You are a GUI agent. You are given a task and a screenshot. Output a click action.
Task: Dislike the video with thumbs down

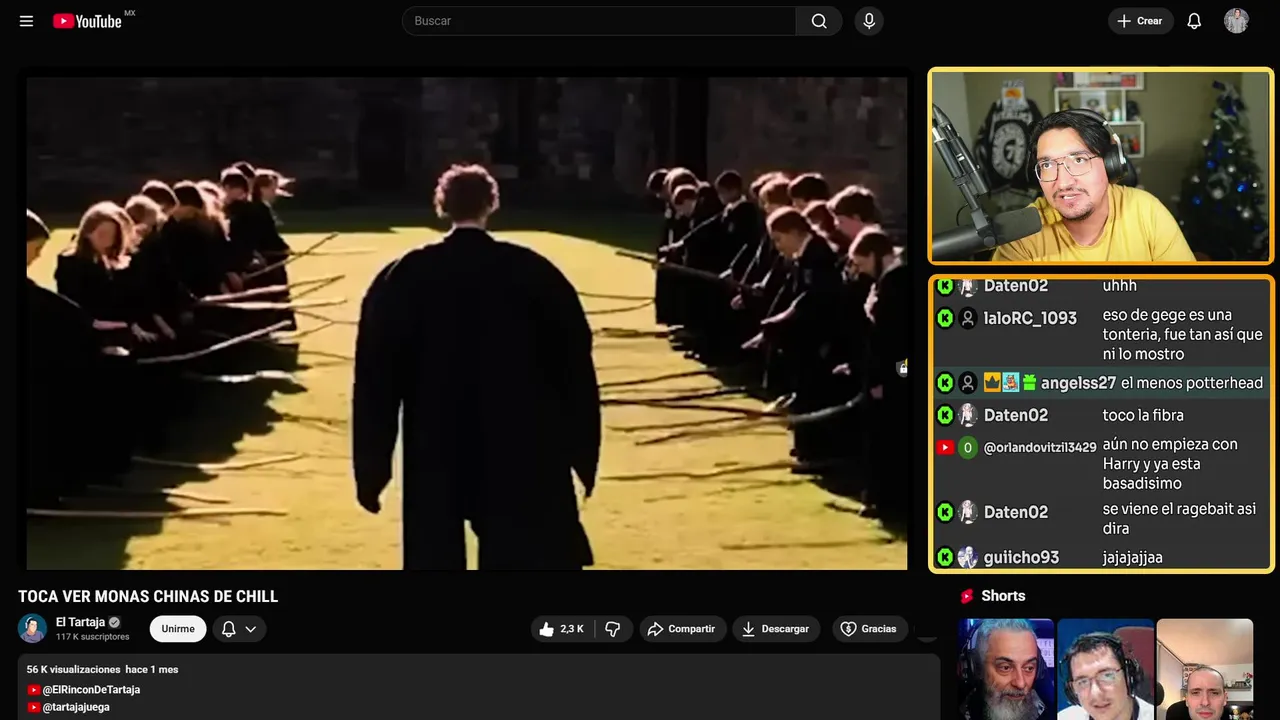pyautogui.click(x=614, y=629)
